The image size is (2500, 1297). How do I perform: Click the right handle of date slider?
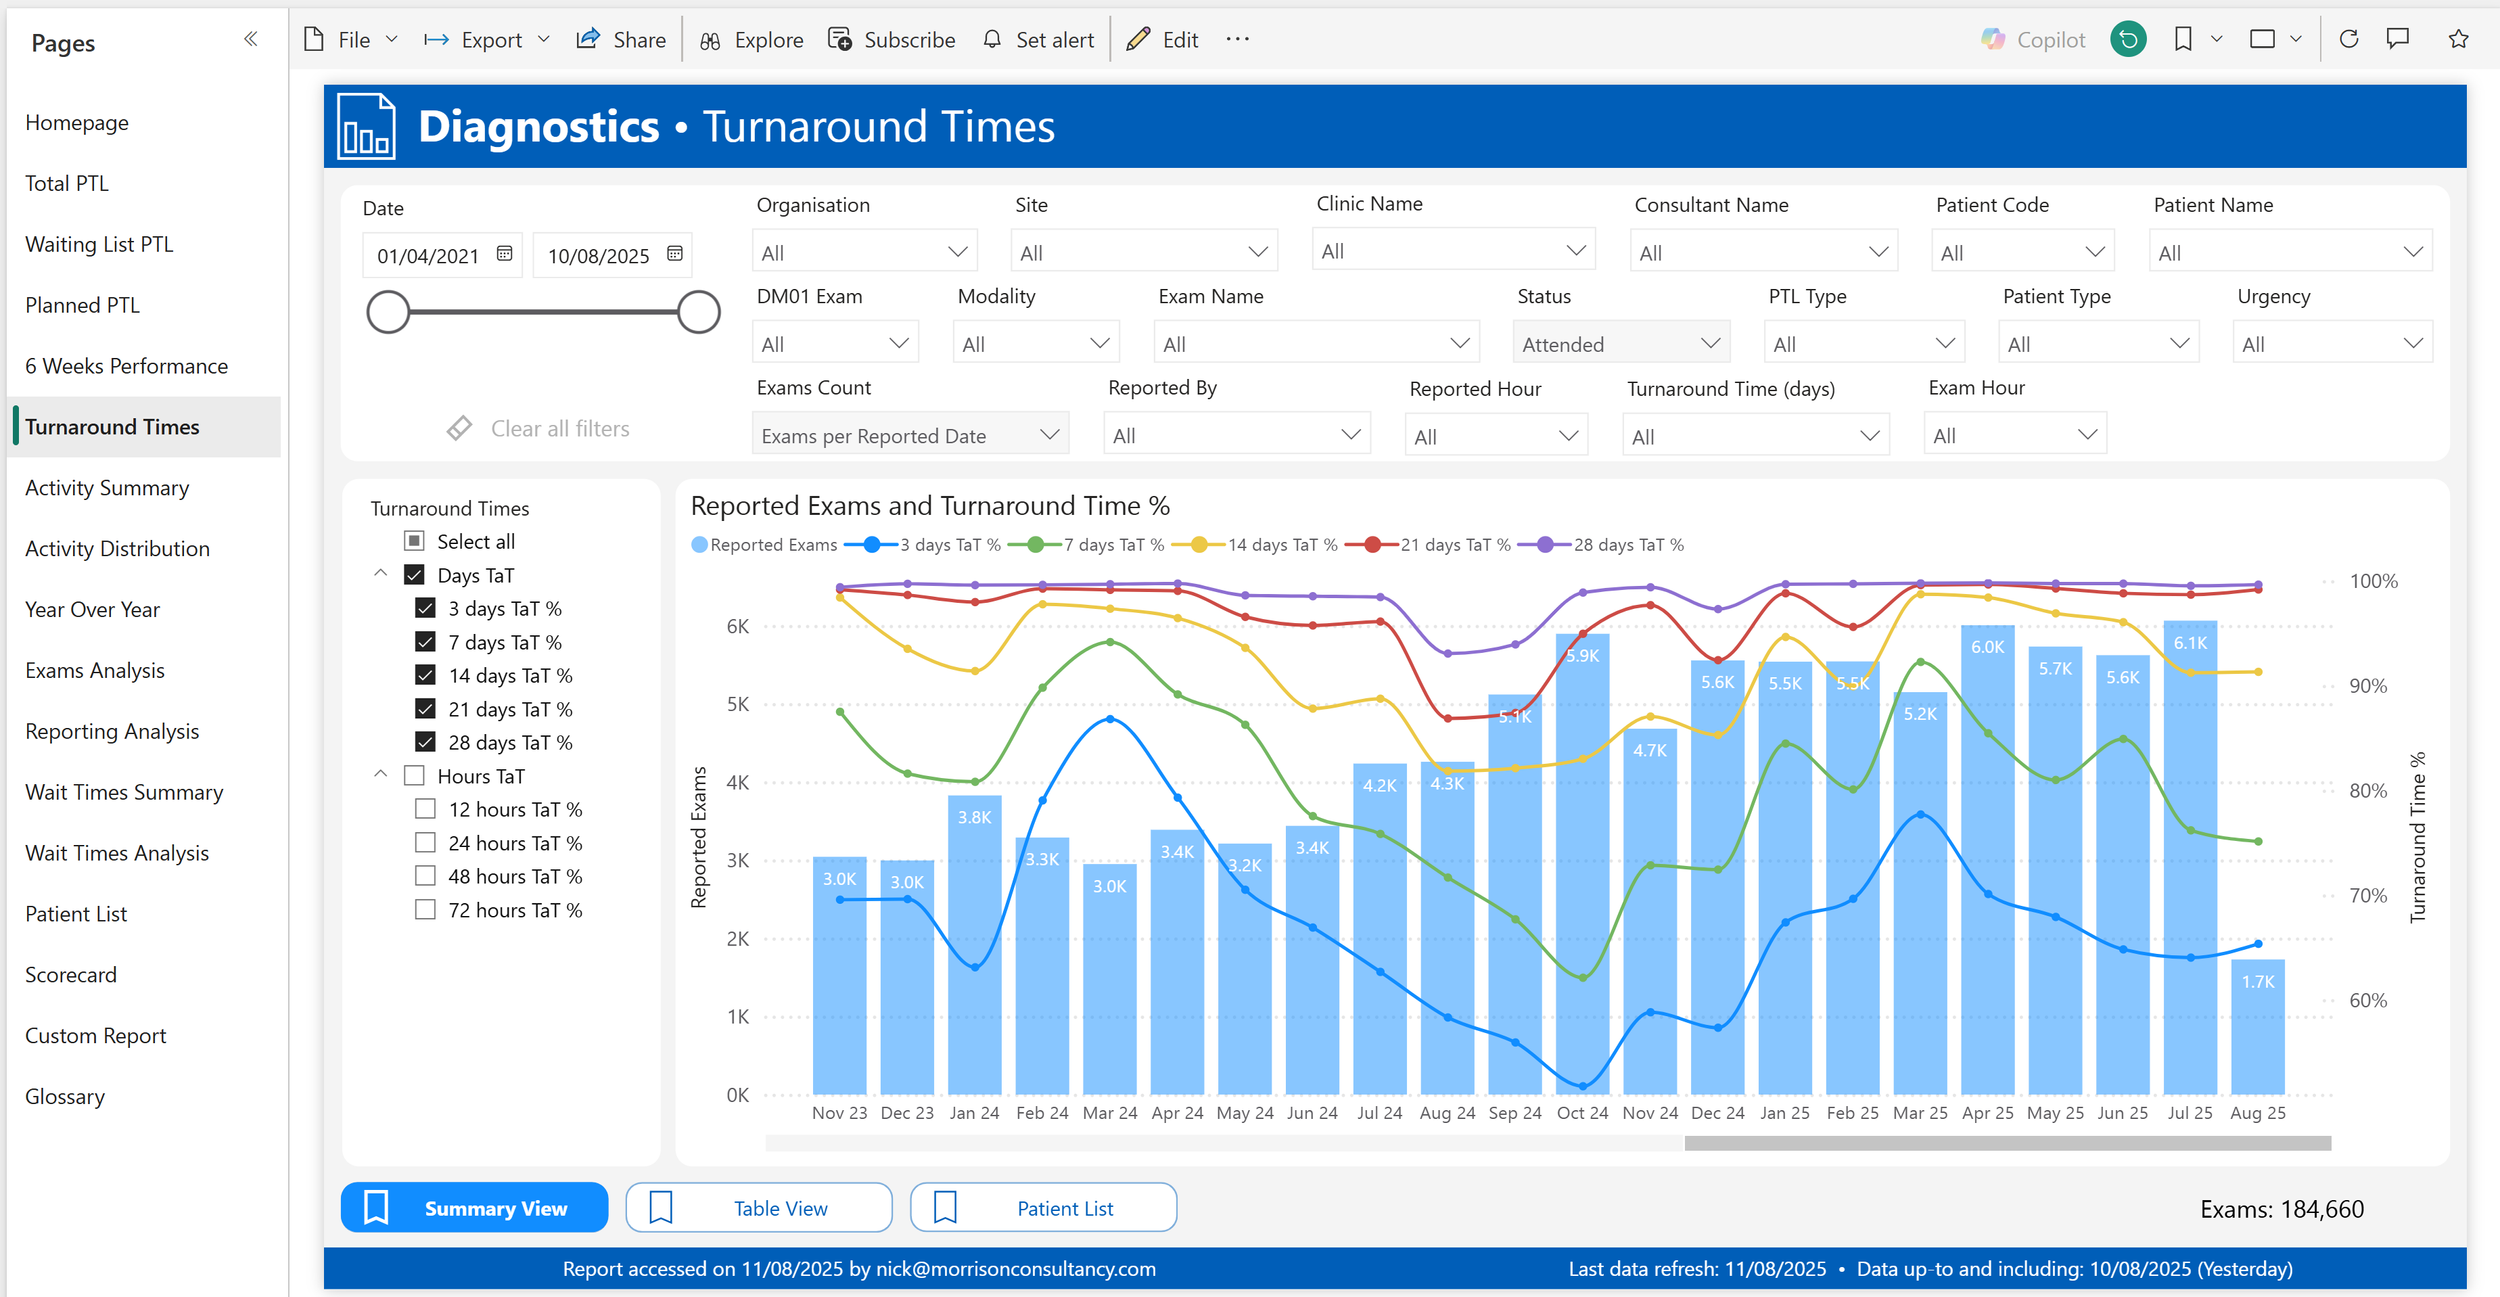(x=698, y=312)
